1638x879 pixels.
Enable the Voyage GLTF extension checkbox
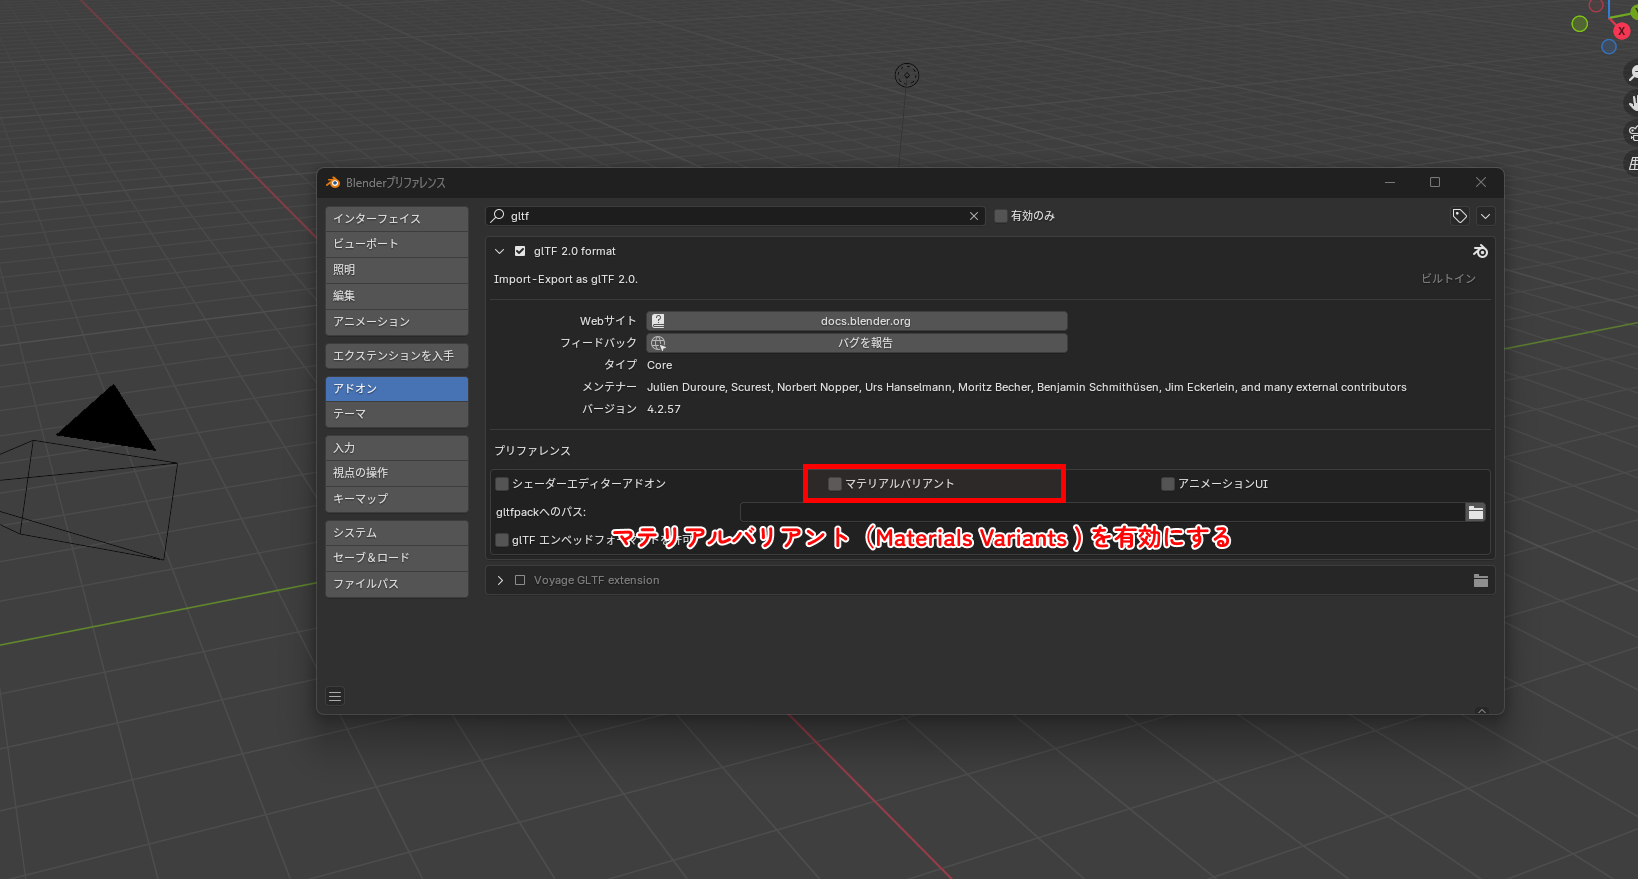click(x=520, y=581)
